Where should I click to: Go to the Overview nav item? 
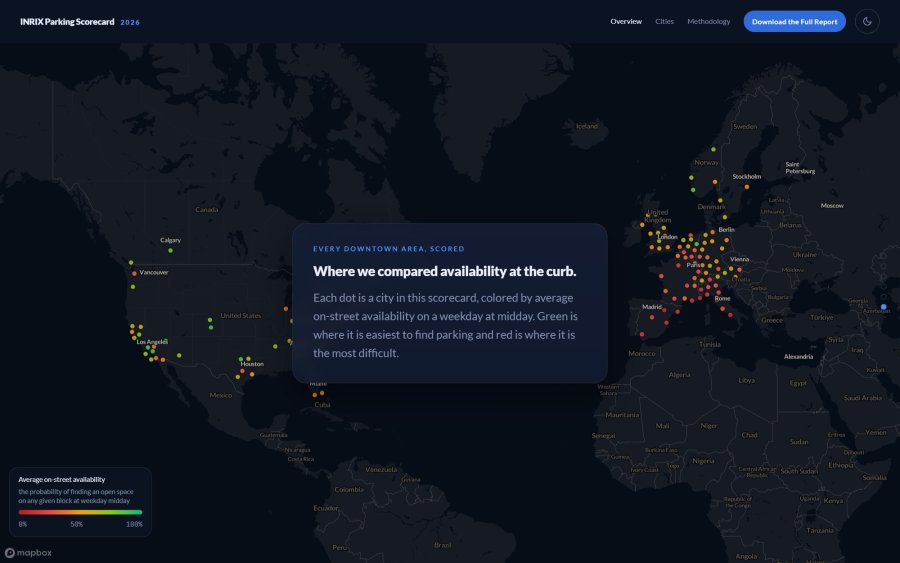[626, 21]
